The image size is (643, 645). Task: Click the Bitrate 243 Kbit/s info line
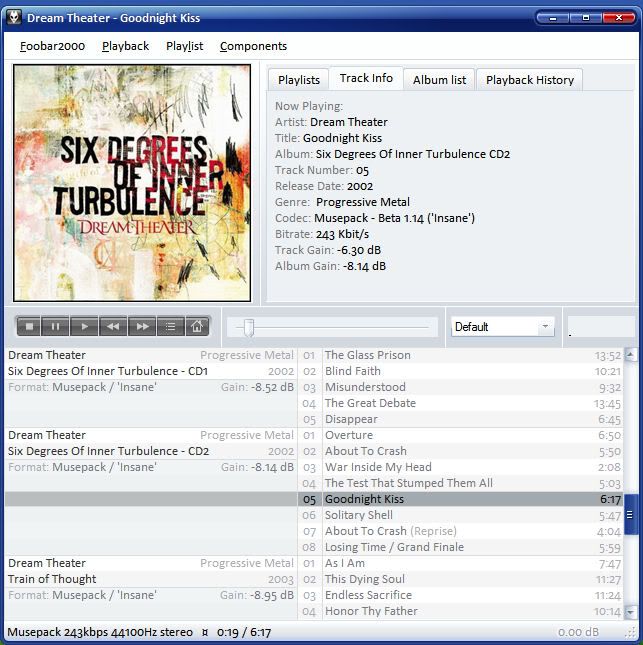322,234
